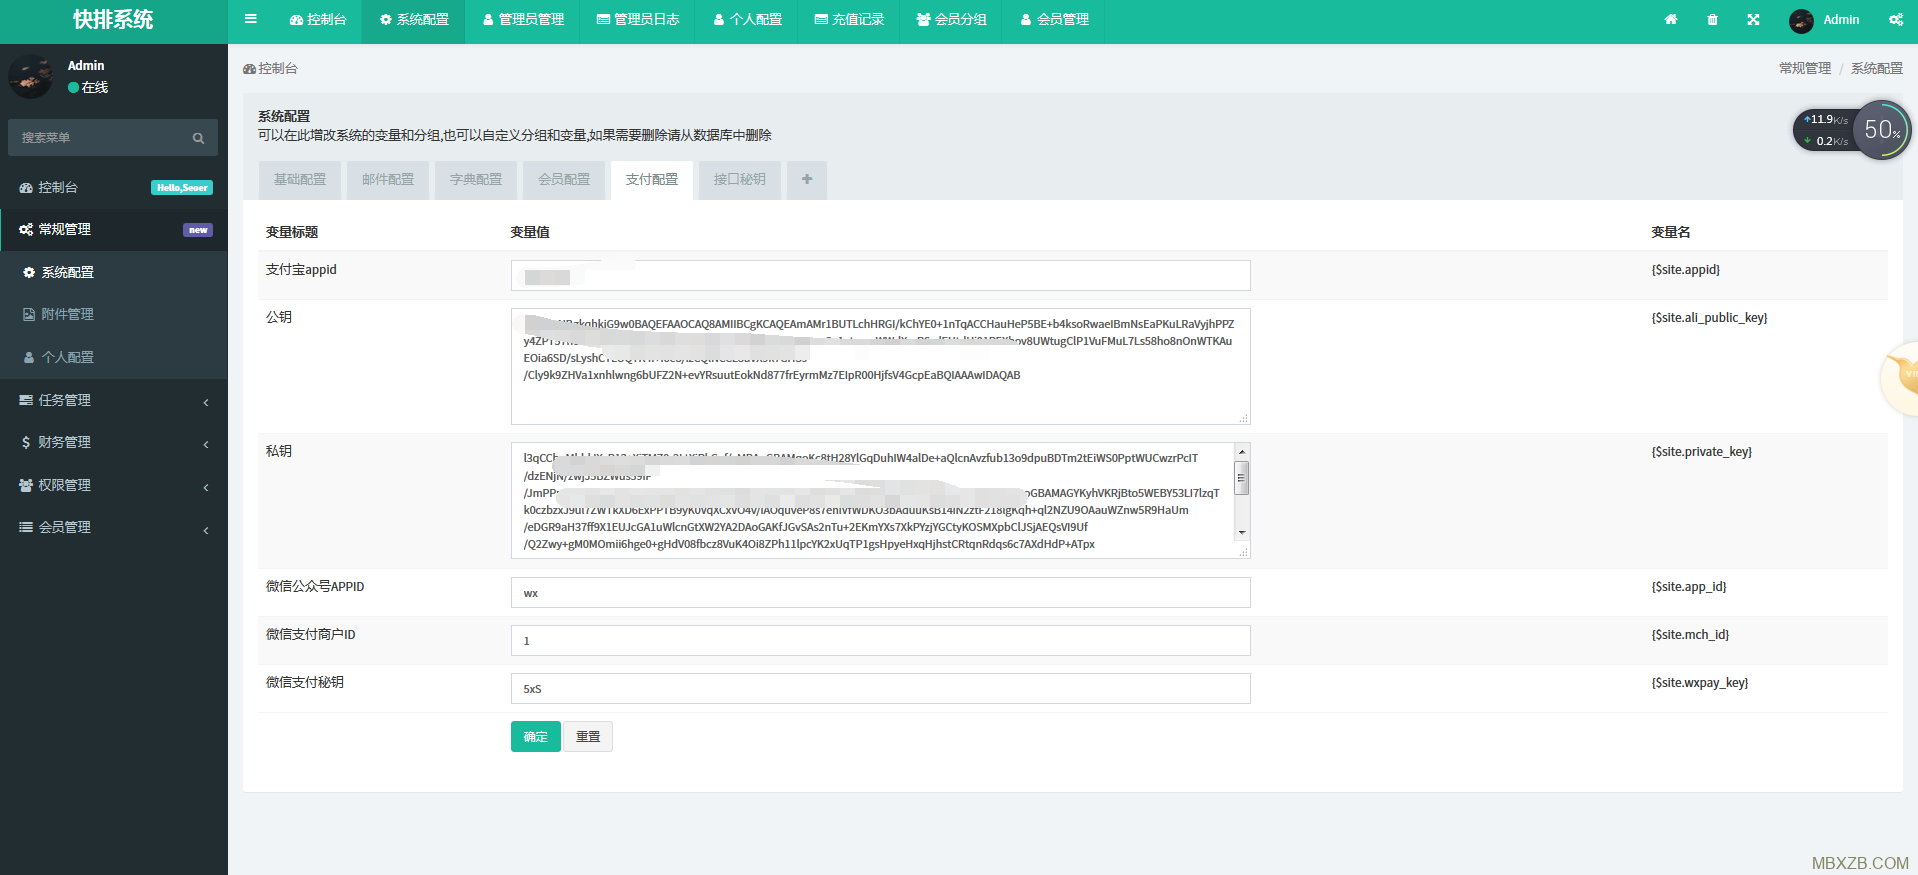The height and width of the screenshot is (875, 1918).
Task: Open the settings cogs icon at top right
Action: point(1896,19)
